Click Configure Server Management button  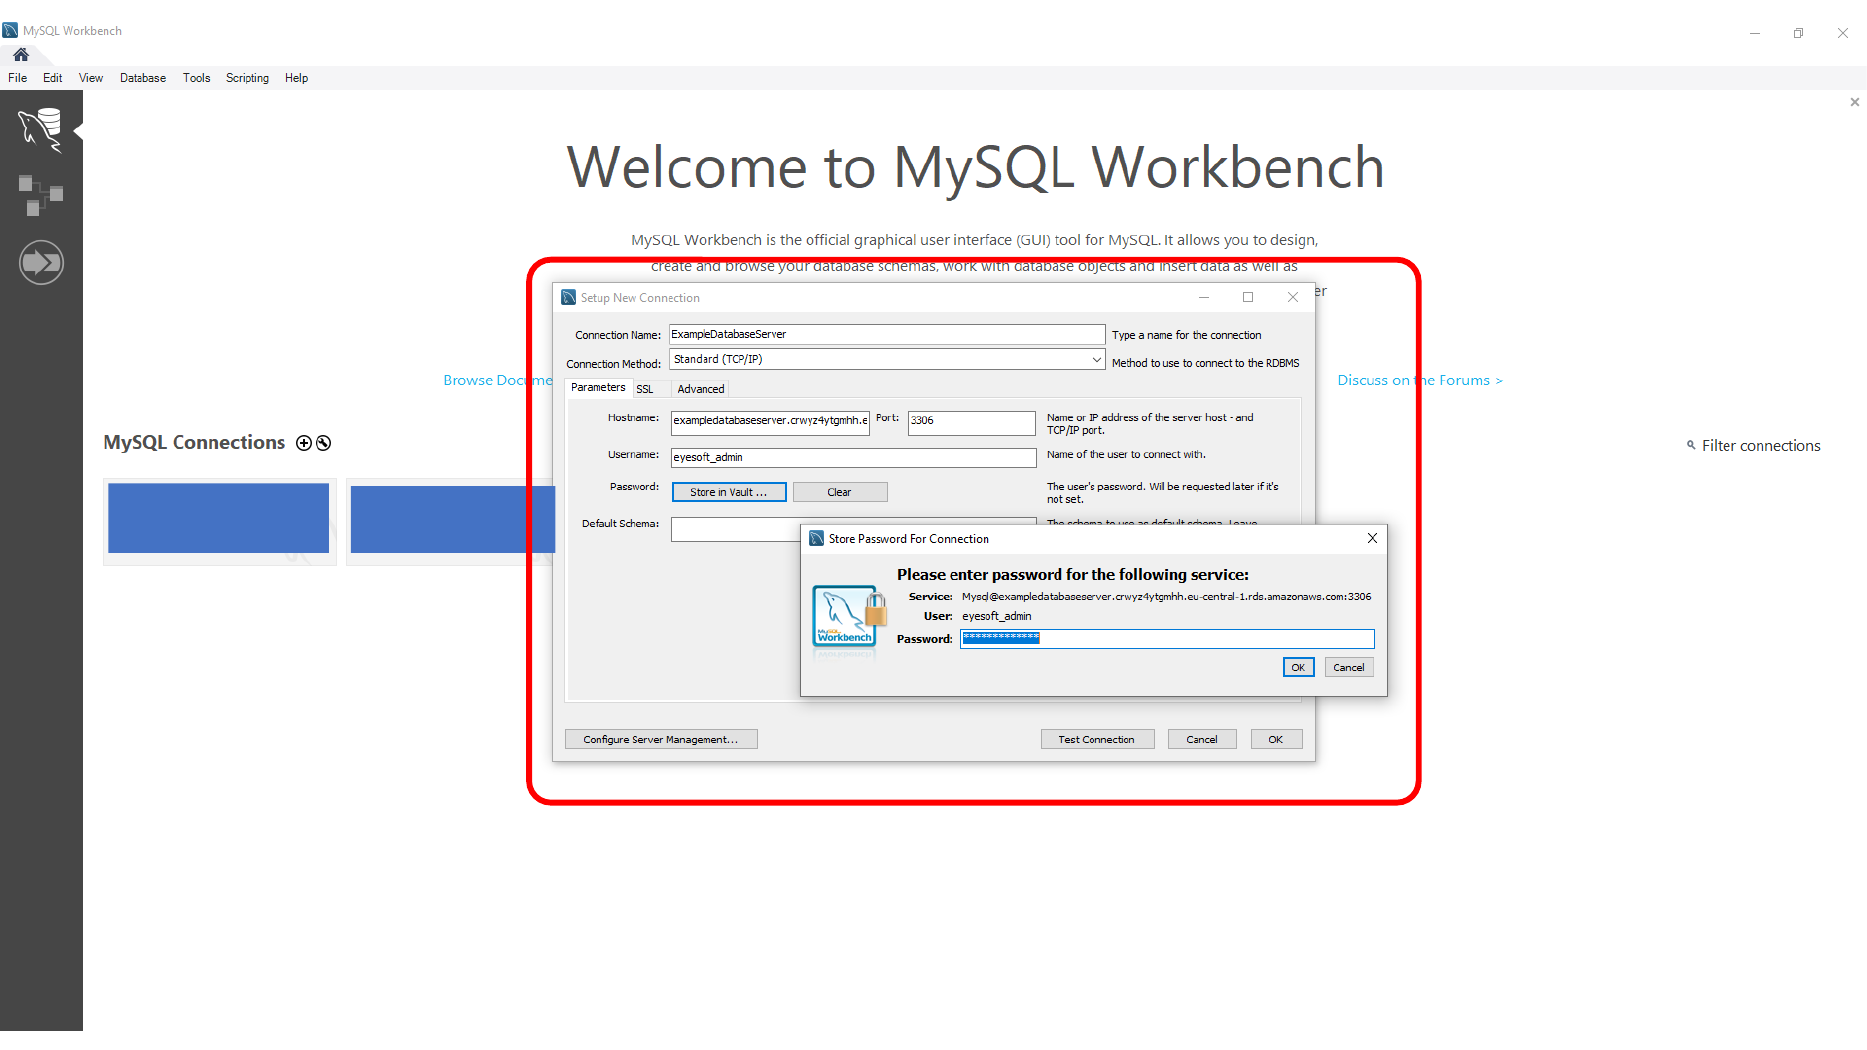tap(661, 739)
